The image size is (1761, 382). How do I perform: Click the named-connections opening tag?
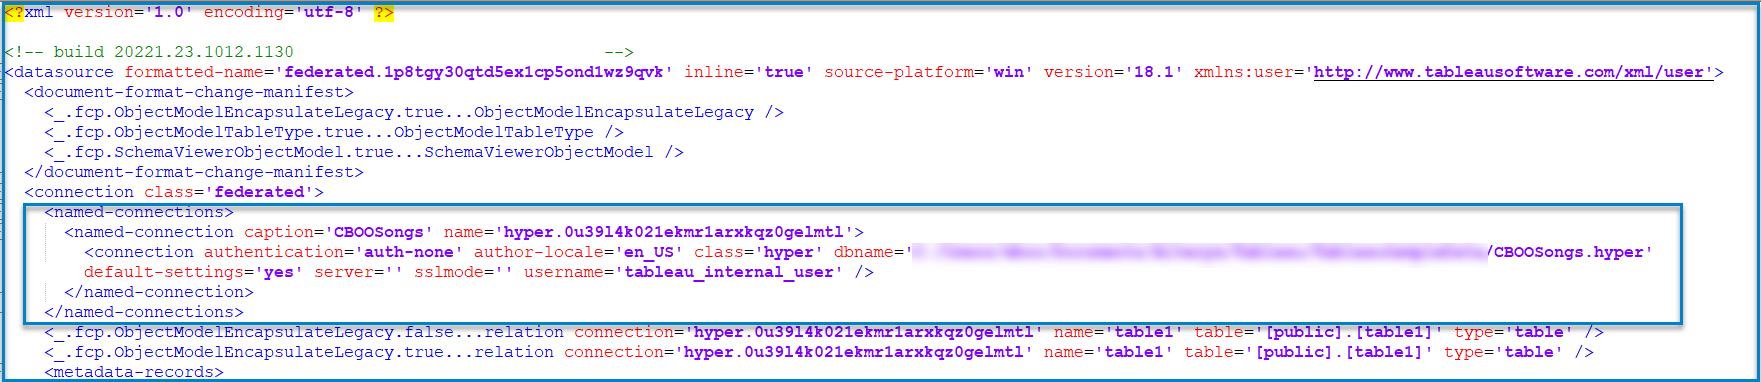pos(139,212)
